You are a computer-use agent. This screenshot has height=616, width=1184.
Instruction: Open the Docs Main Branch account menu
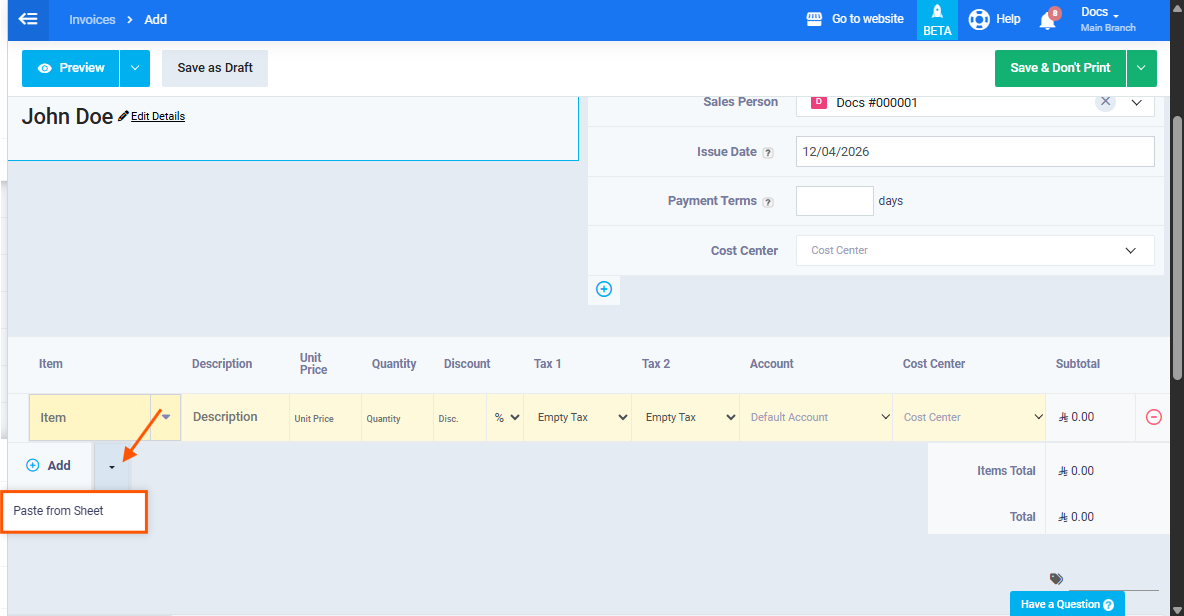pos(1107,19)
